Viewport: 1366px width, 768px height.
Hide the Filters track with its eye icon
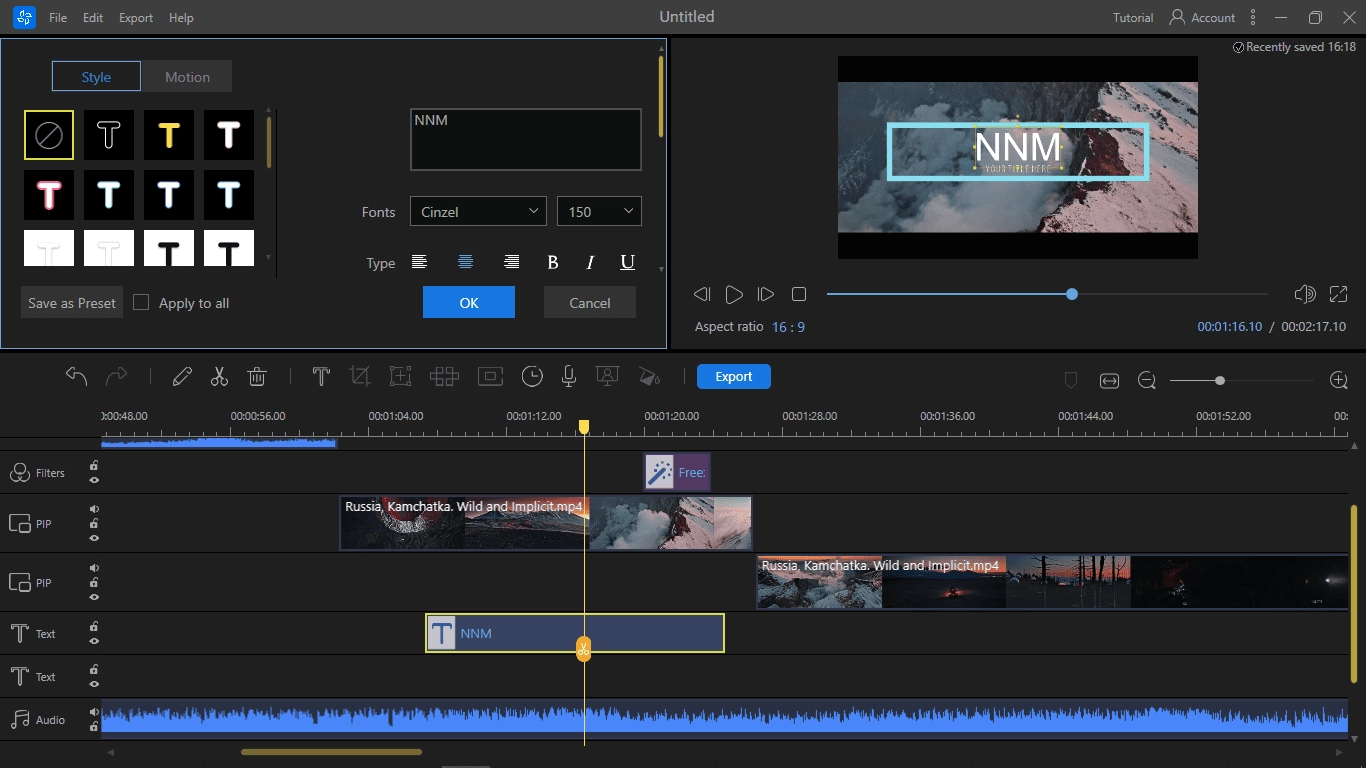pyautogui.click(x=94, y=480)
